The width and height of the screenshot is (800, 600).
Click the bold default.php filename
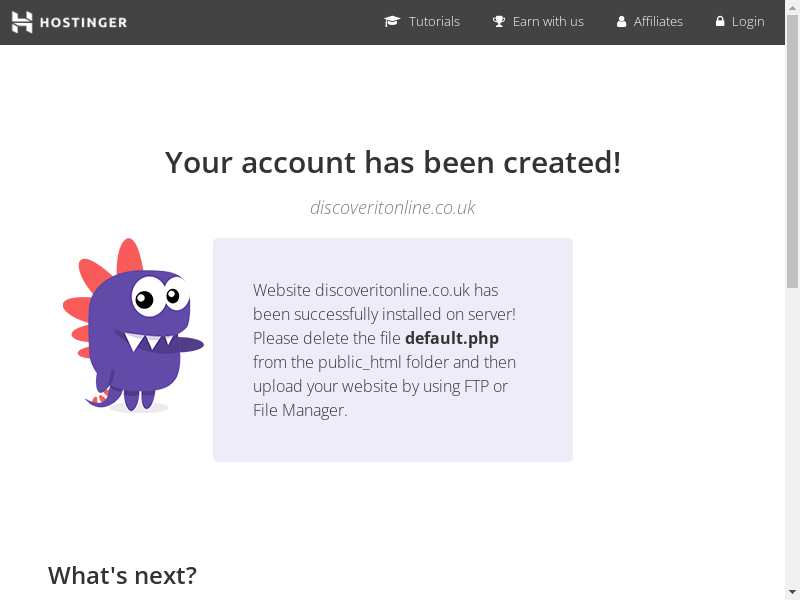[x=451, y=338]
